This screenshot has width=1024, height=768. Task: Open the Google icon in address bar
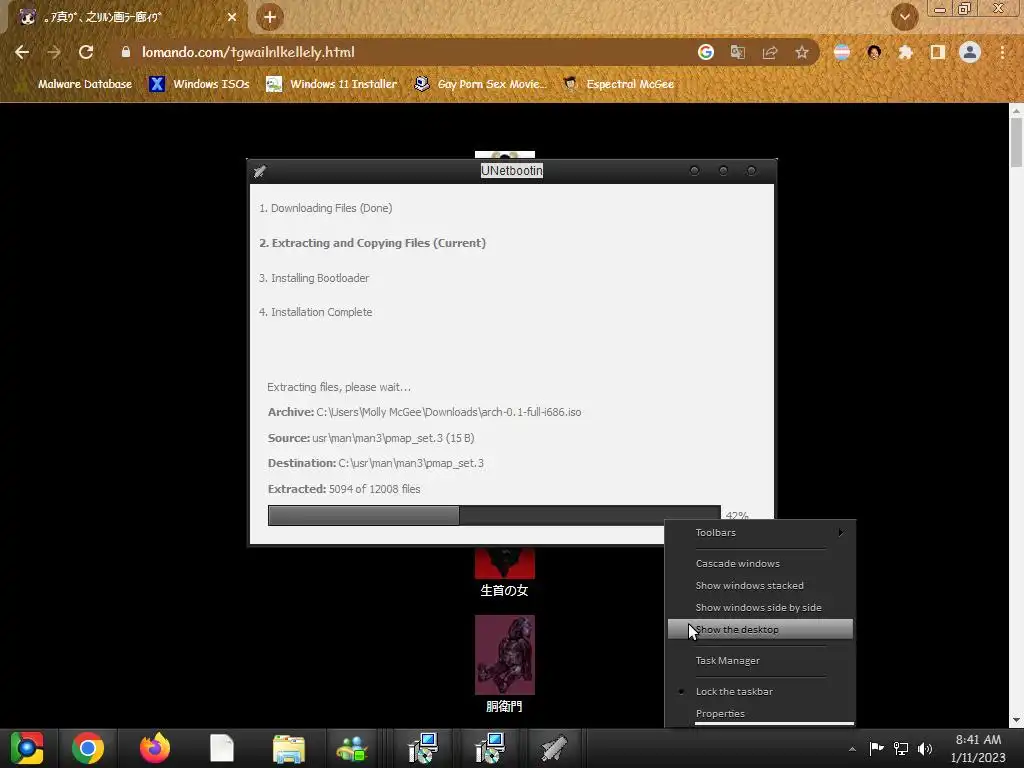706,52
